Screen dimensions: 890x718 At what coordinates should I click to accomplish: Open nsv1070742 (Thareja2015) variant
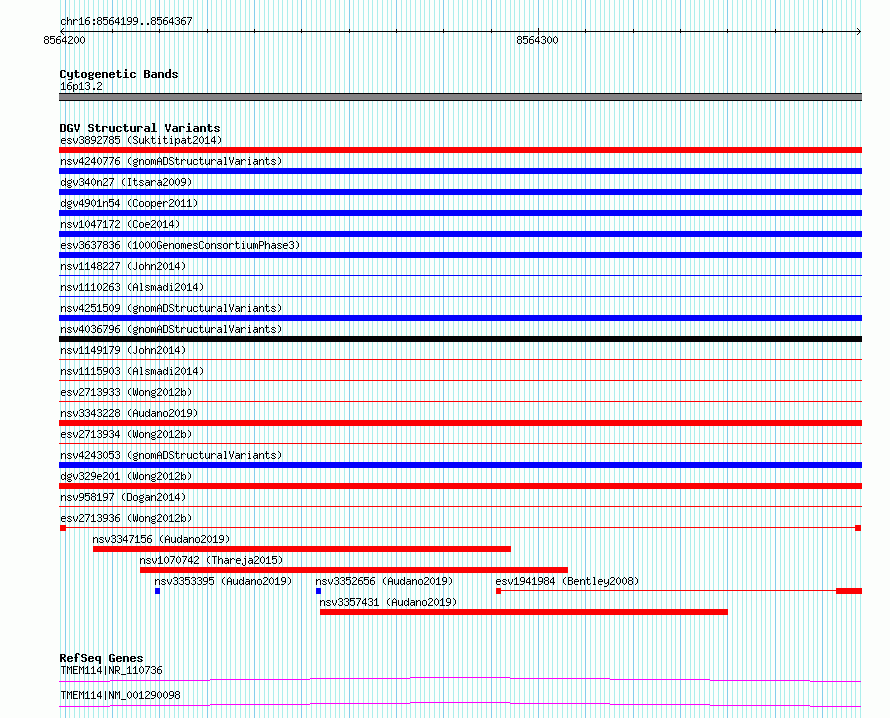[x=211, y=560]
